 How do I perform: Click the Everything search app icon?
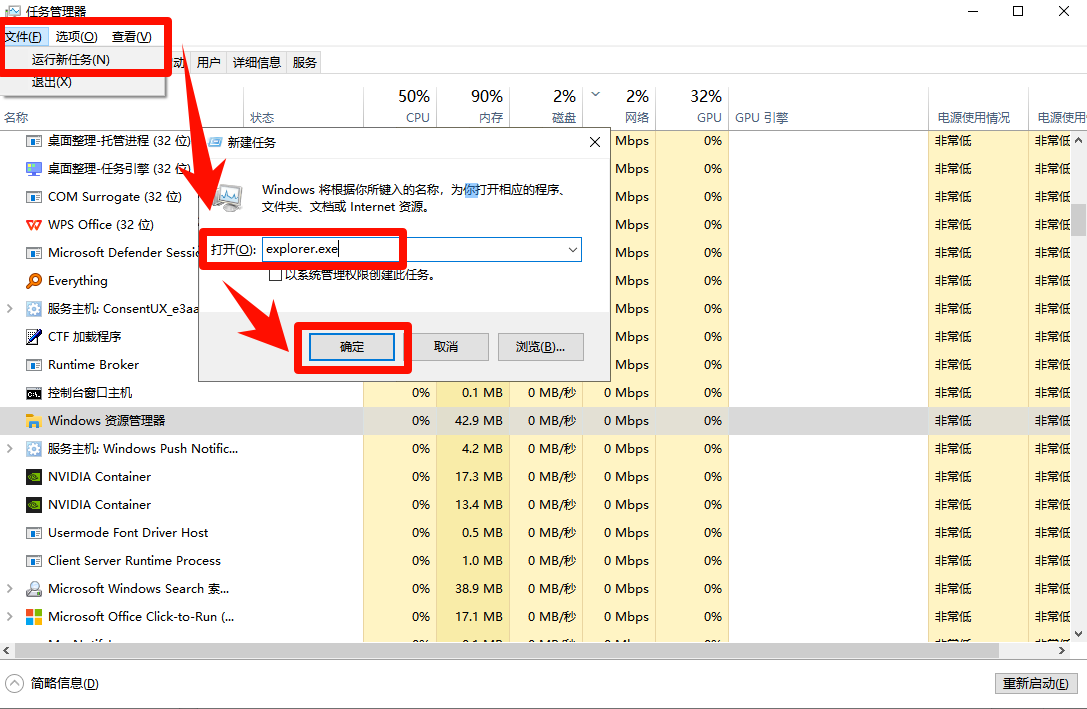tap(33, 281)
